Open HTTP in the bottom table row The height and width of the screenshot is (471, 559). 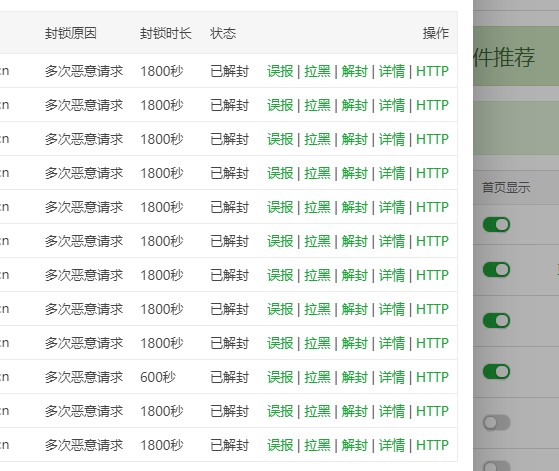tap(432, 445)
